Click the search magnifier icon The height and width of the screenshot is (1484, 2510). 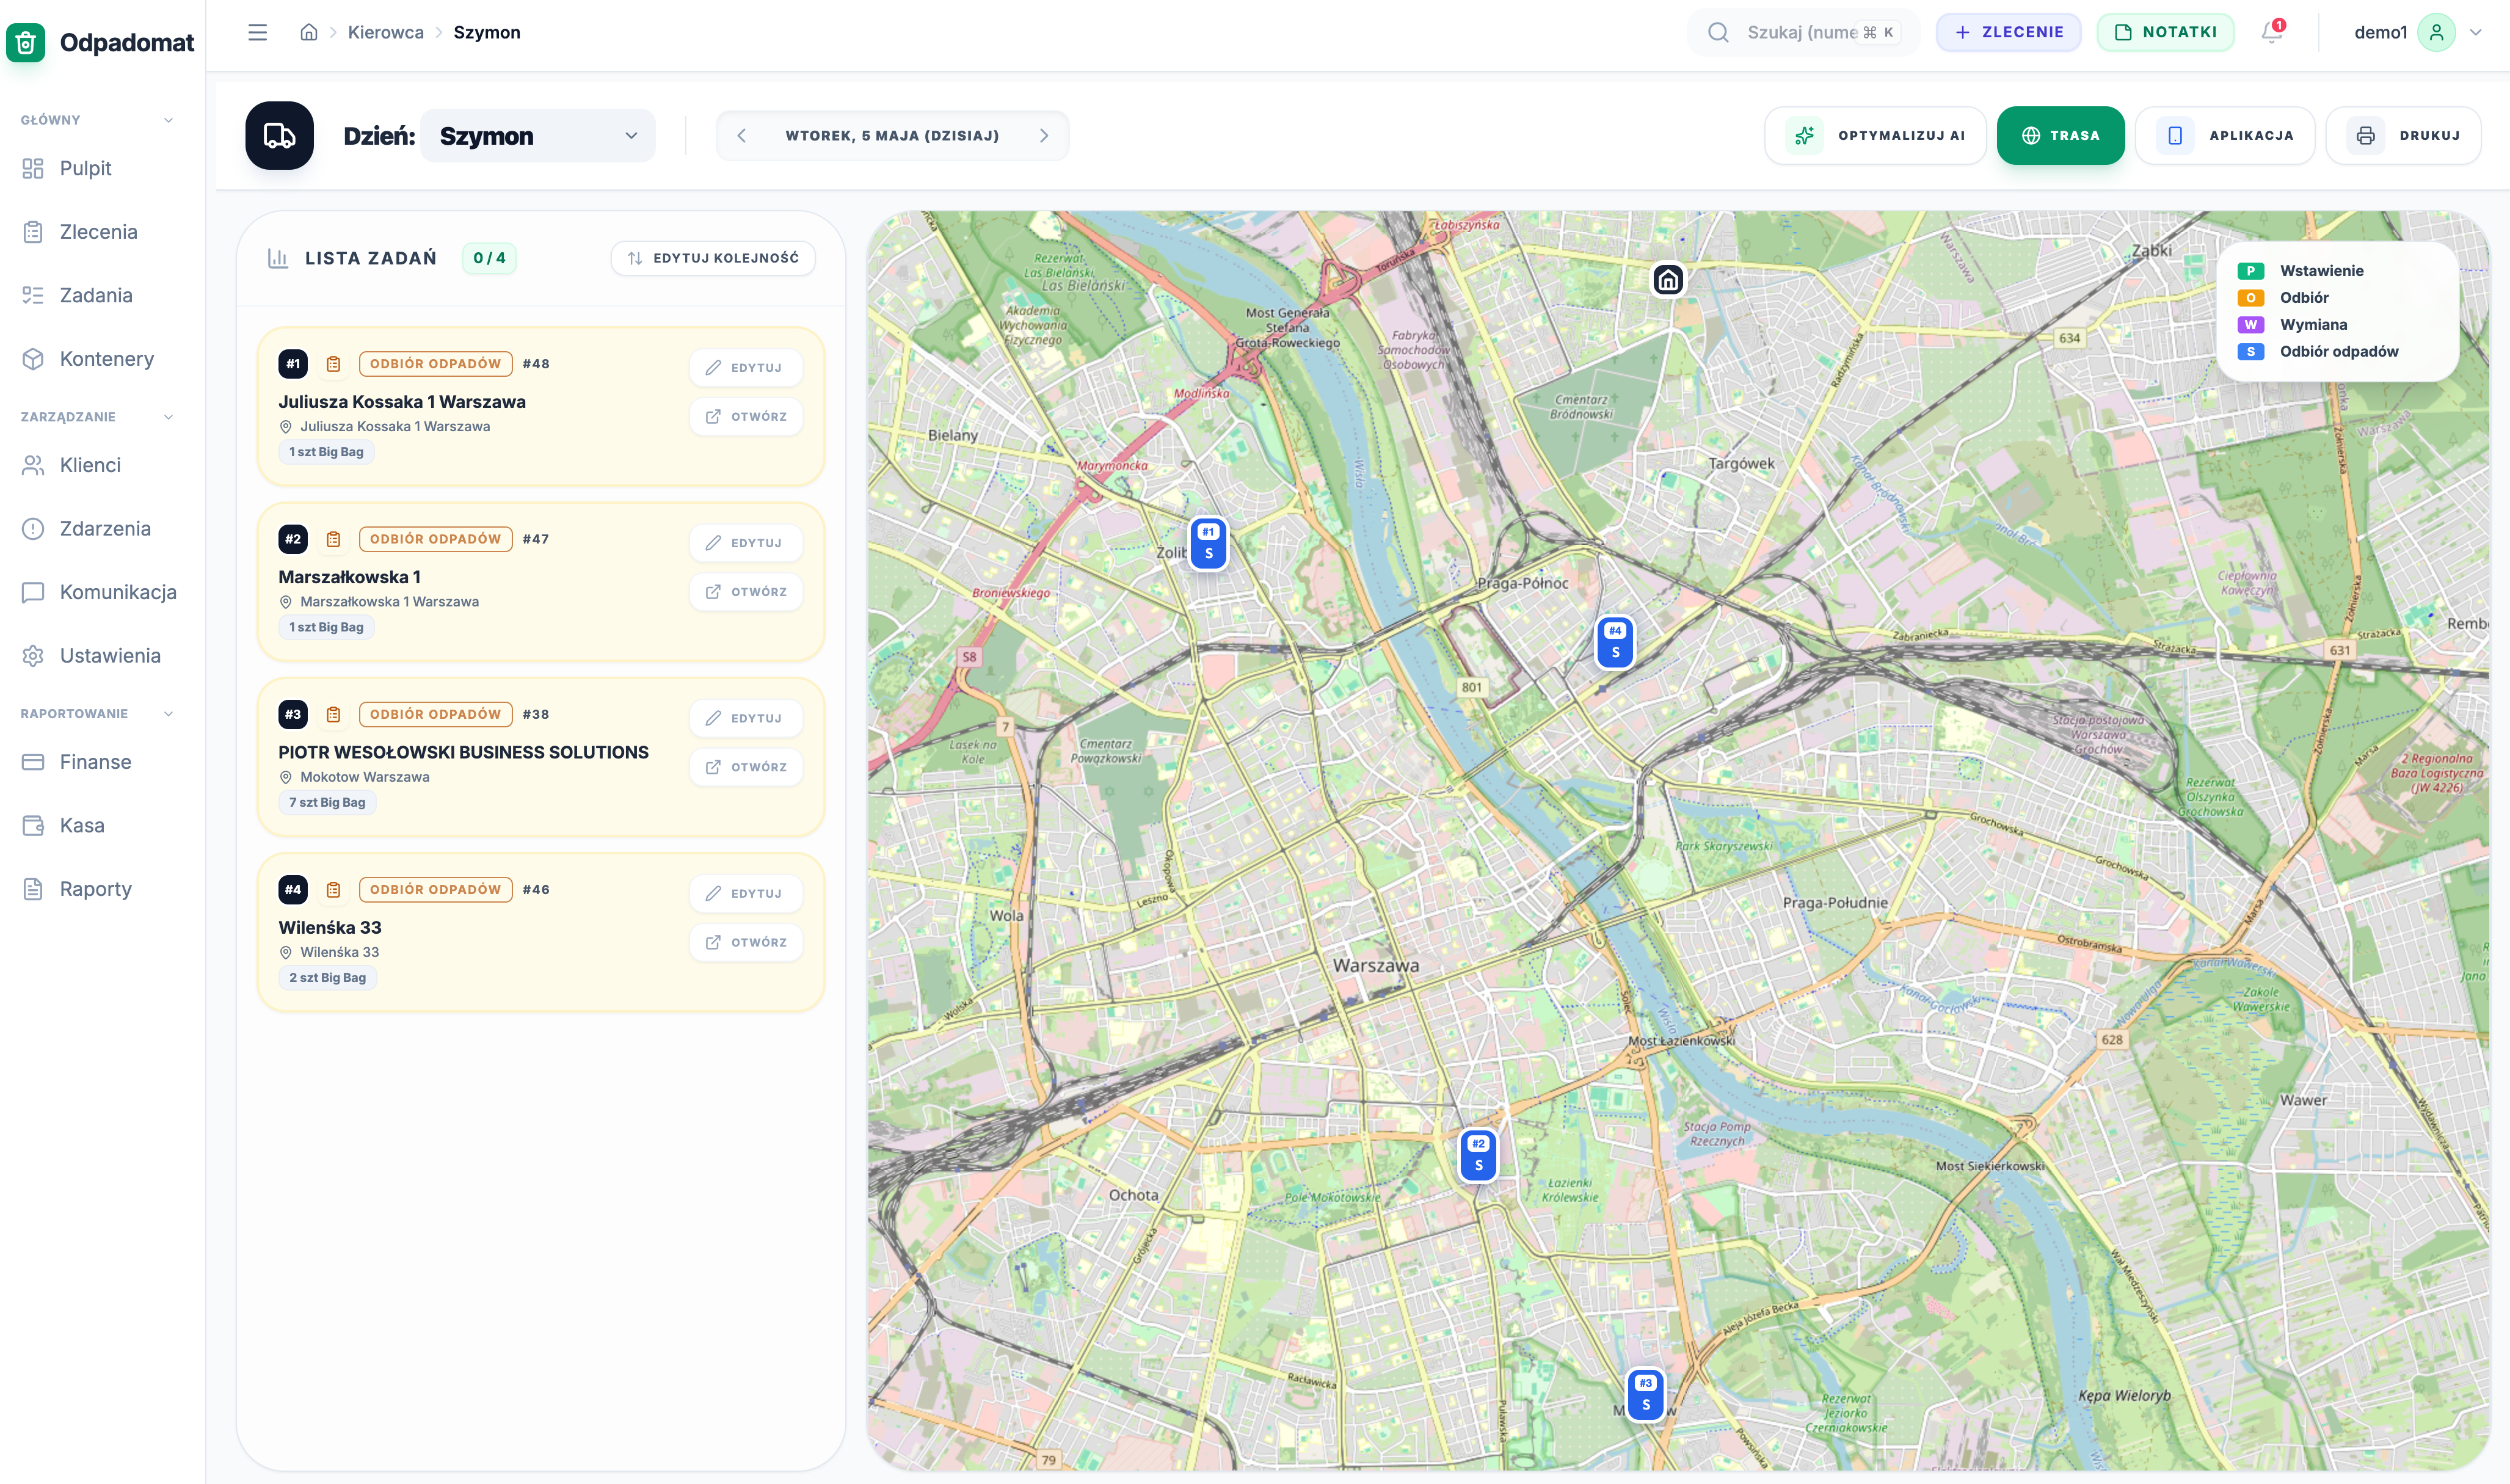tap(1718, 32)
